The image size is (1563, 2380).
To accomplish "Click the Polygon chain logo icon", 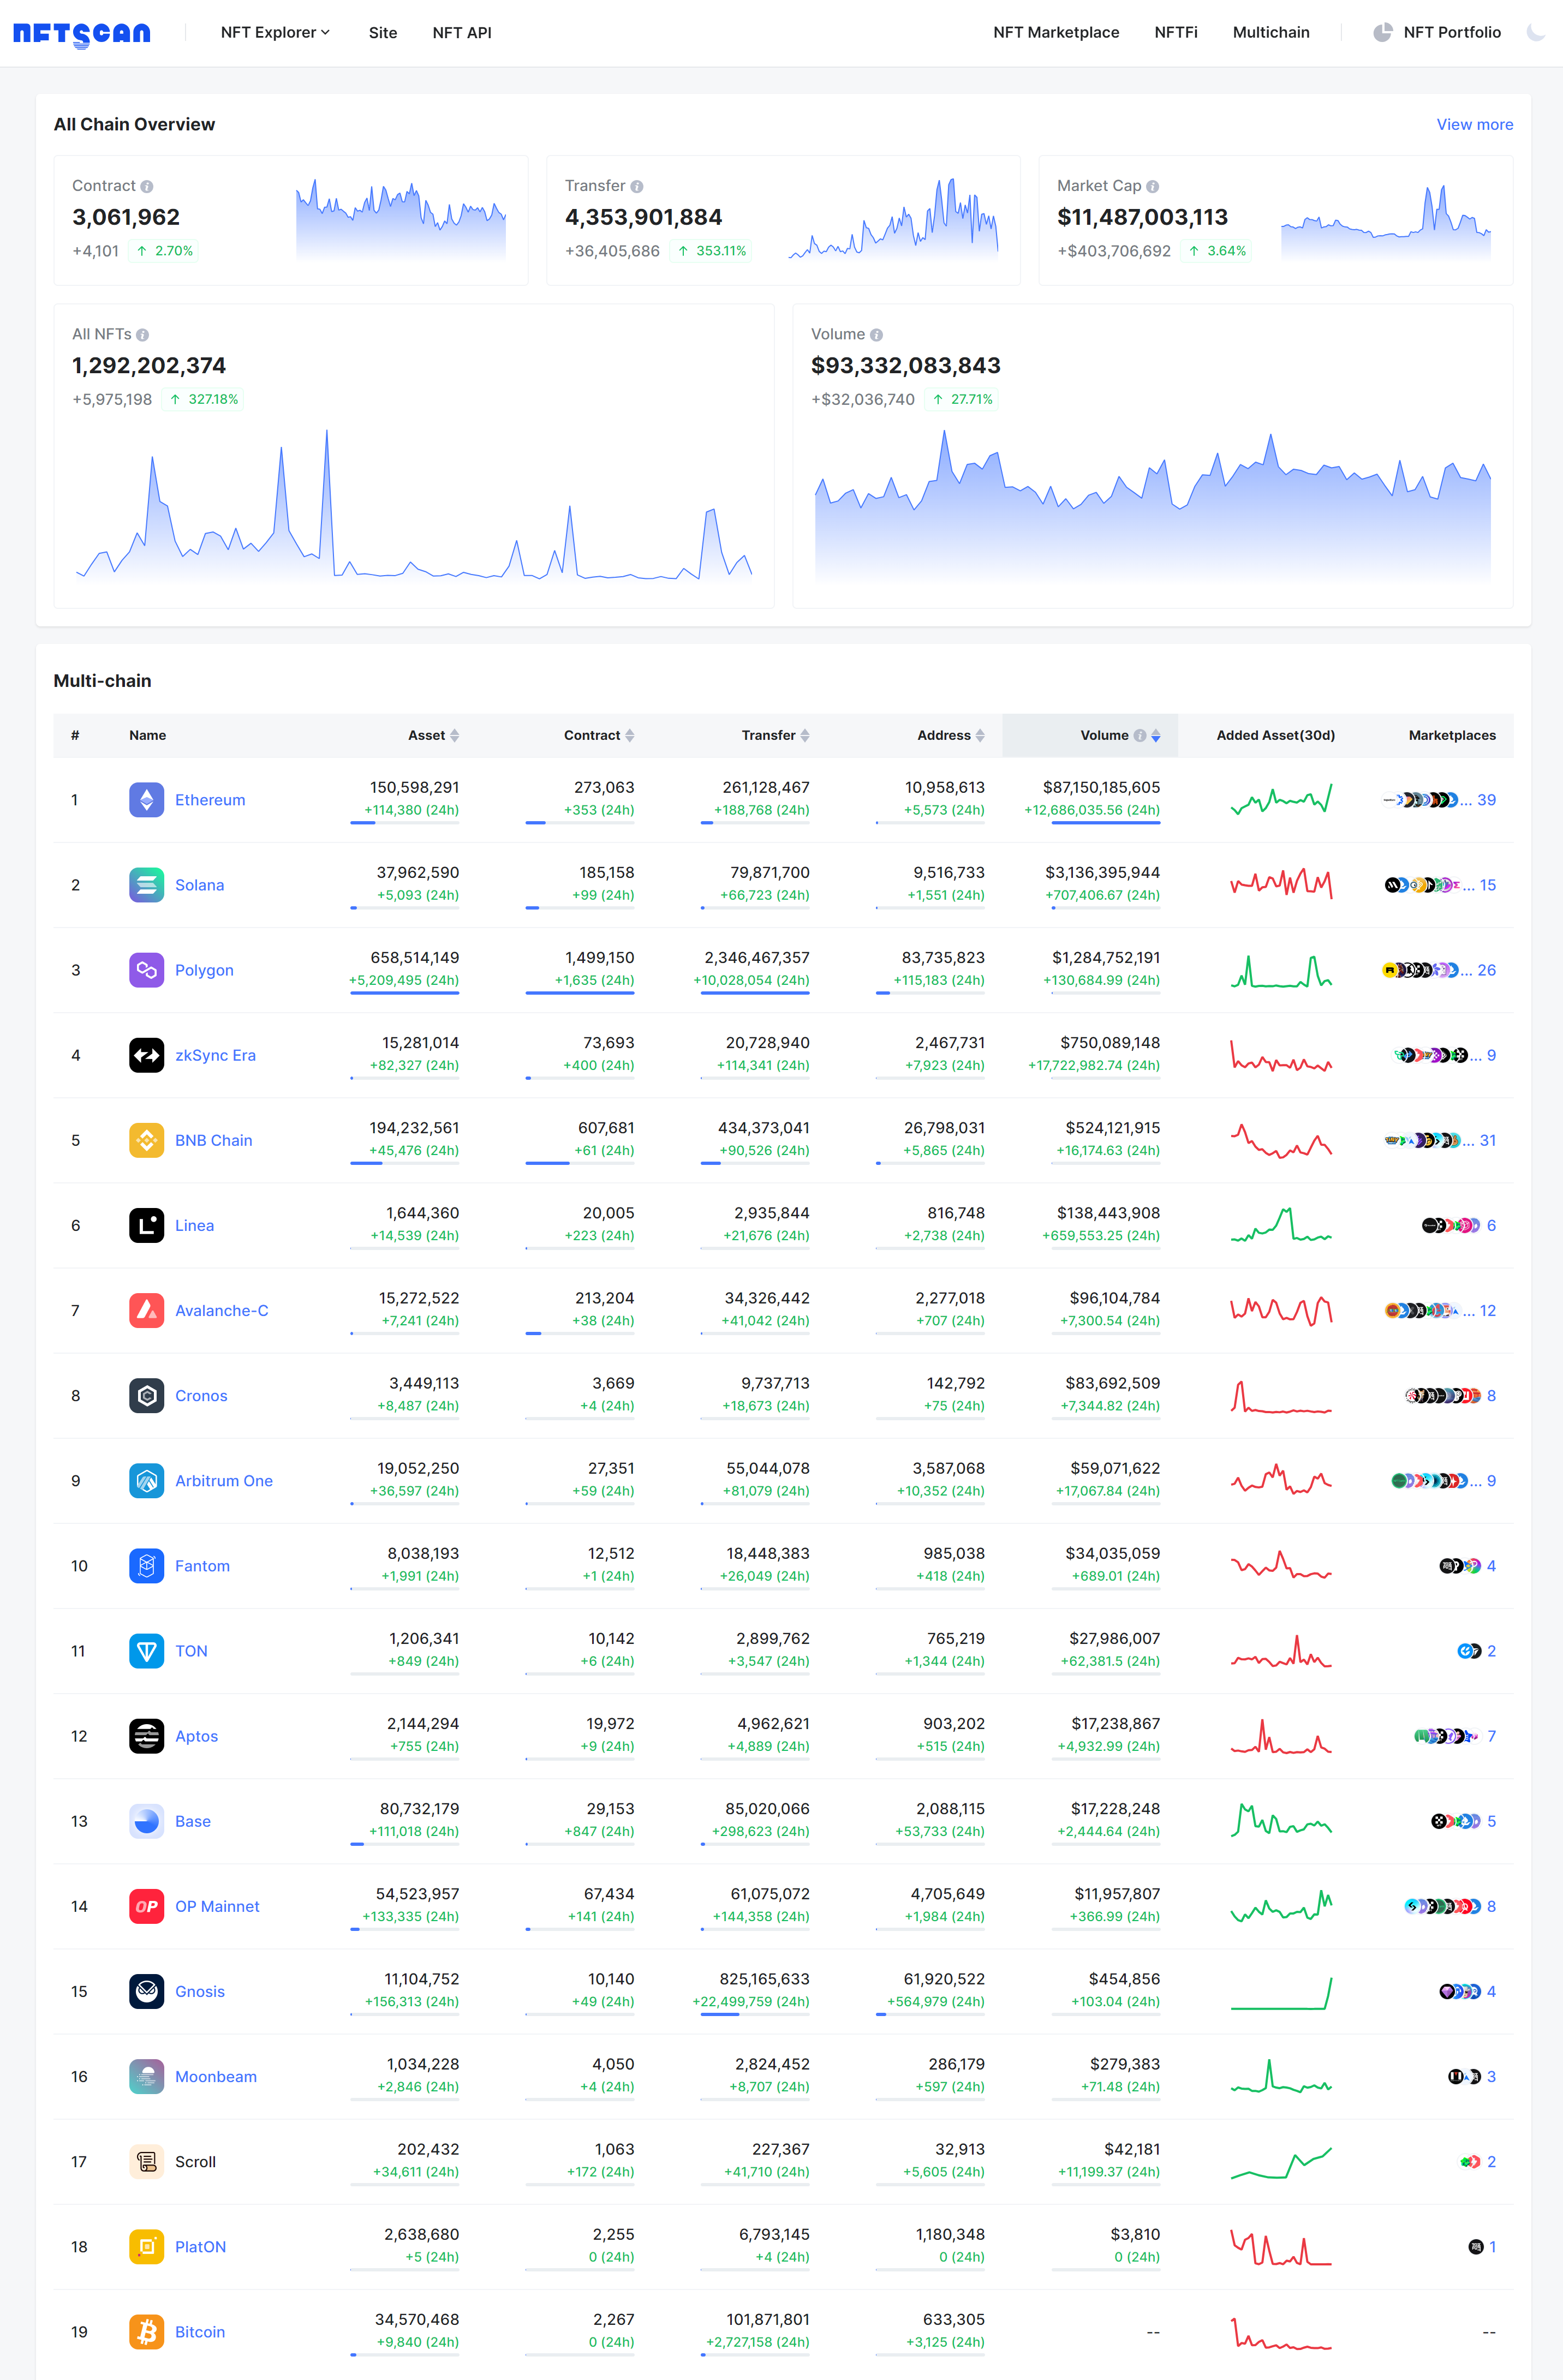I will 146,970.
